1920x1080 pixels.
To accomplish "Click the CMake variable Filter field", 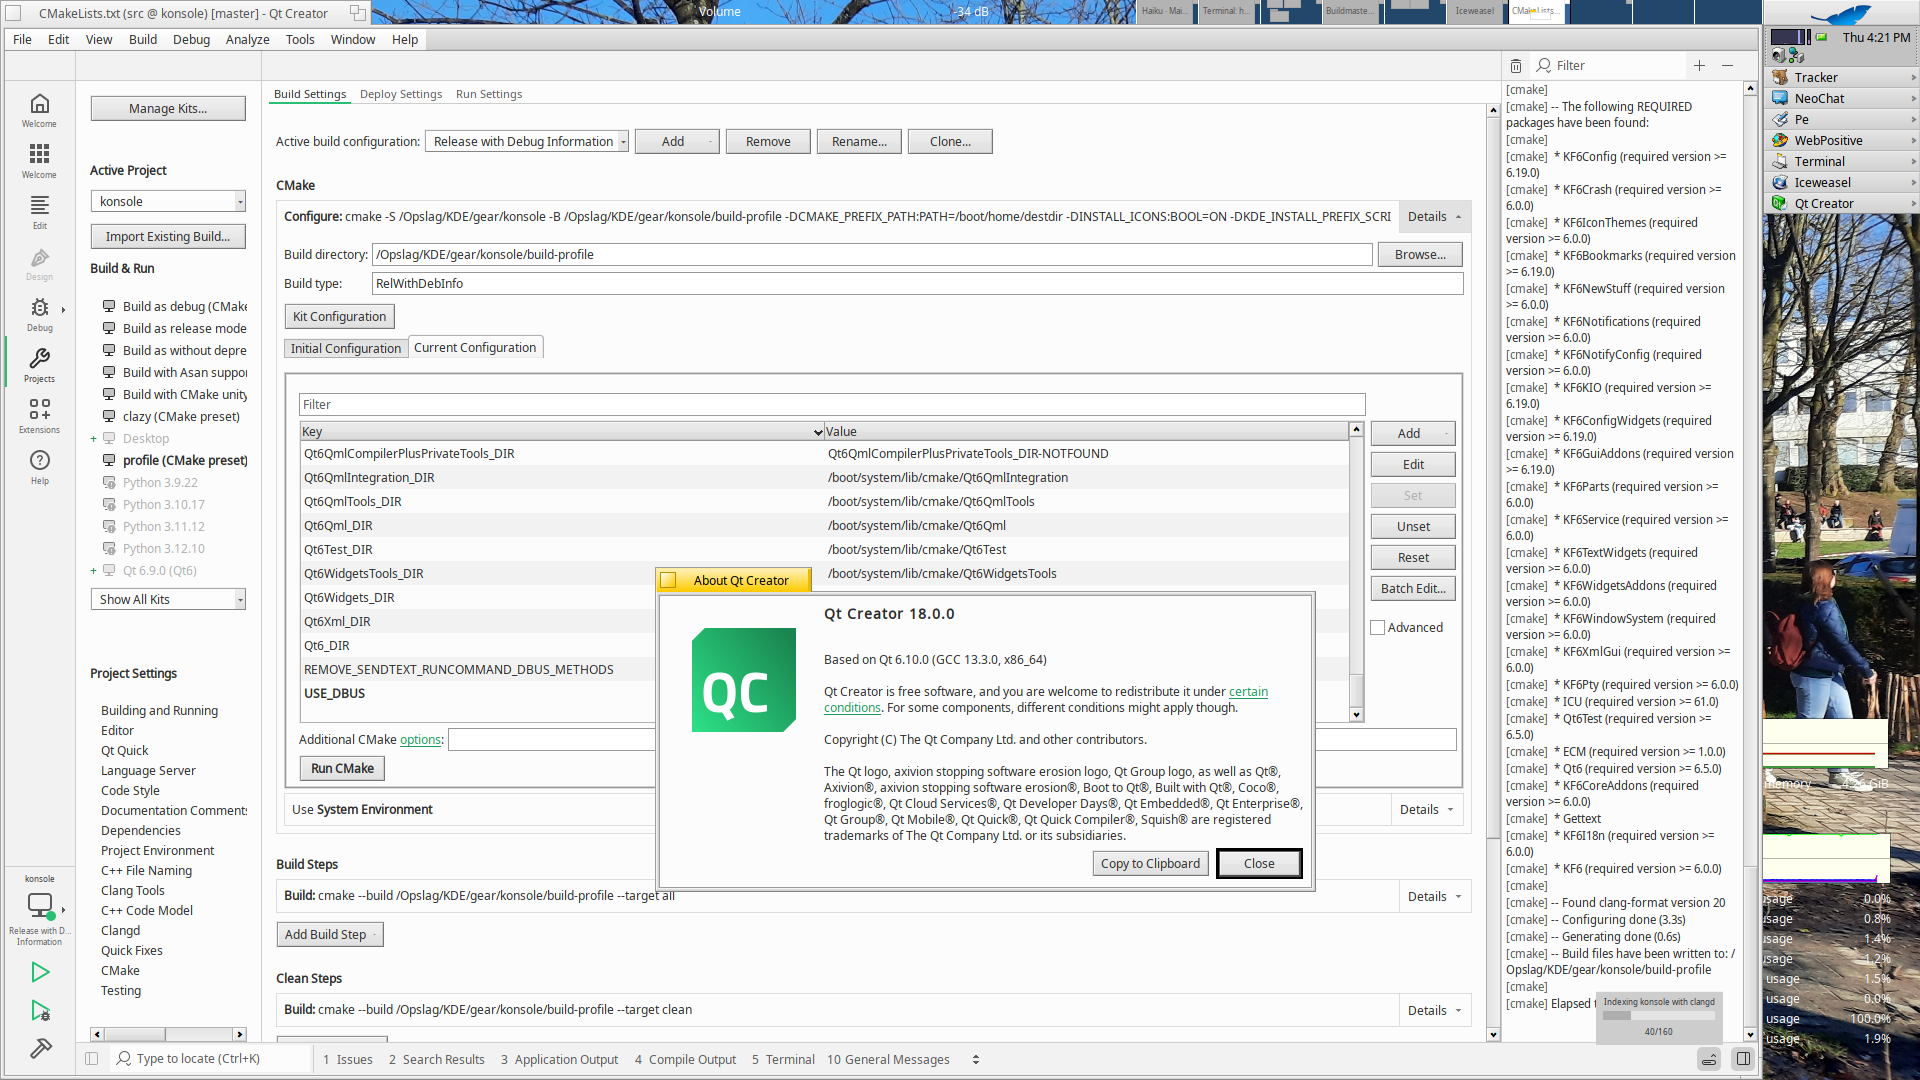I will coord(831,405).
